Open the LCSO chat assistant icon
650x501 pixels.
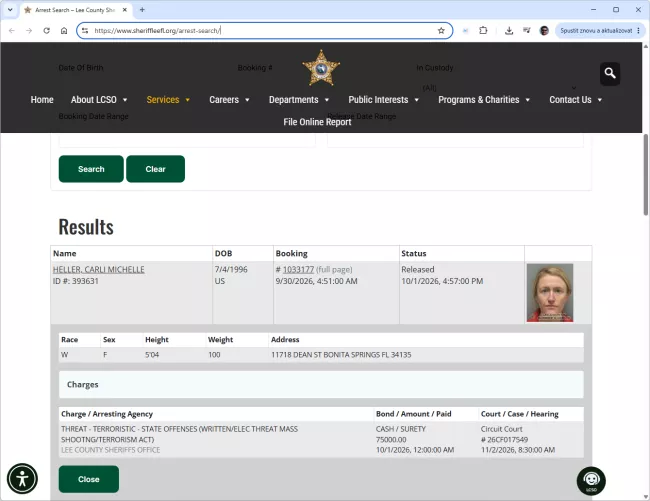tap(591, 481)
